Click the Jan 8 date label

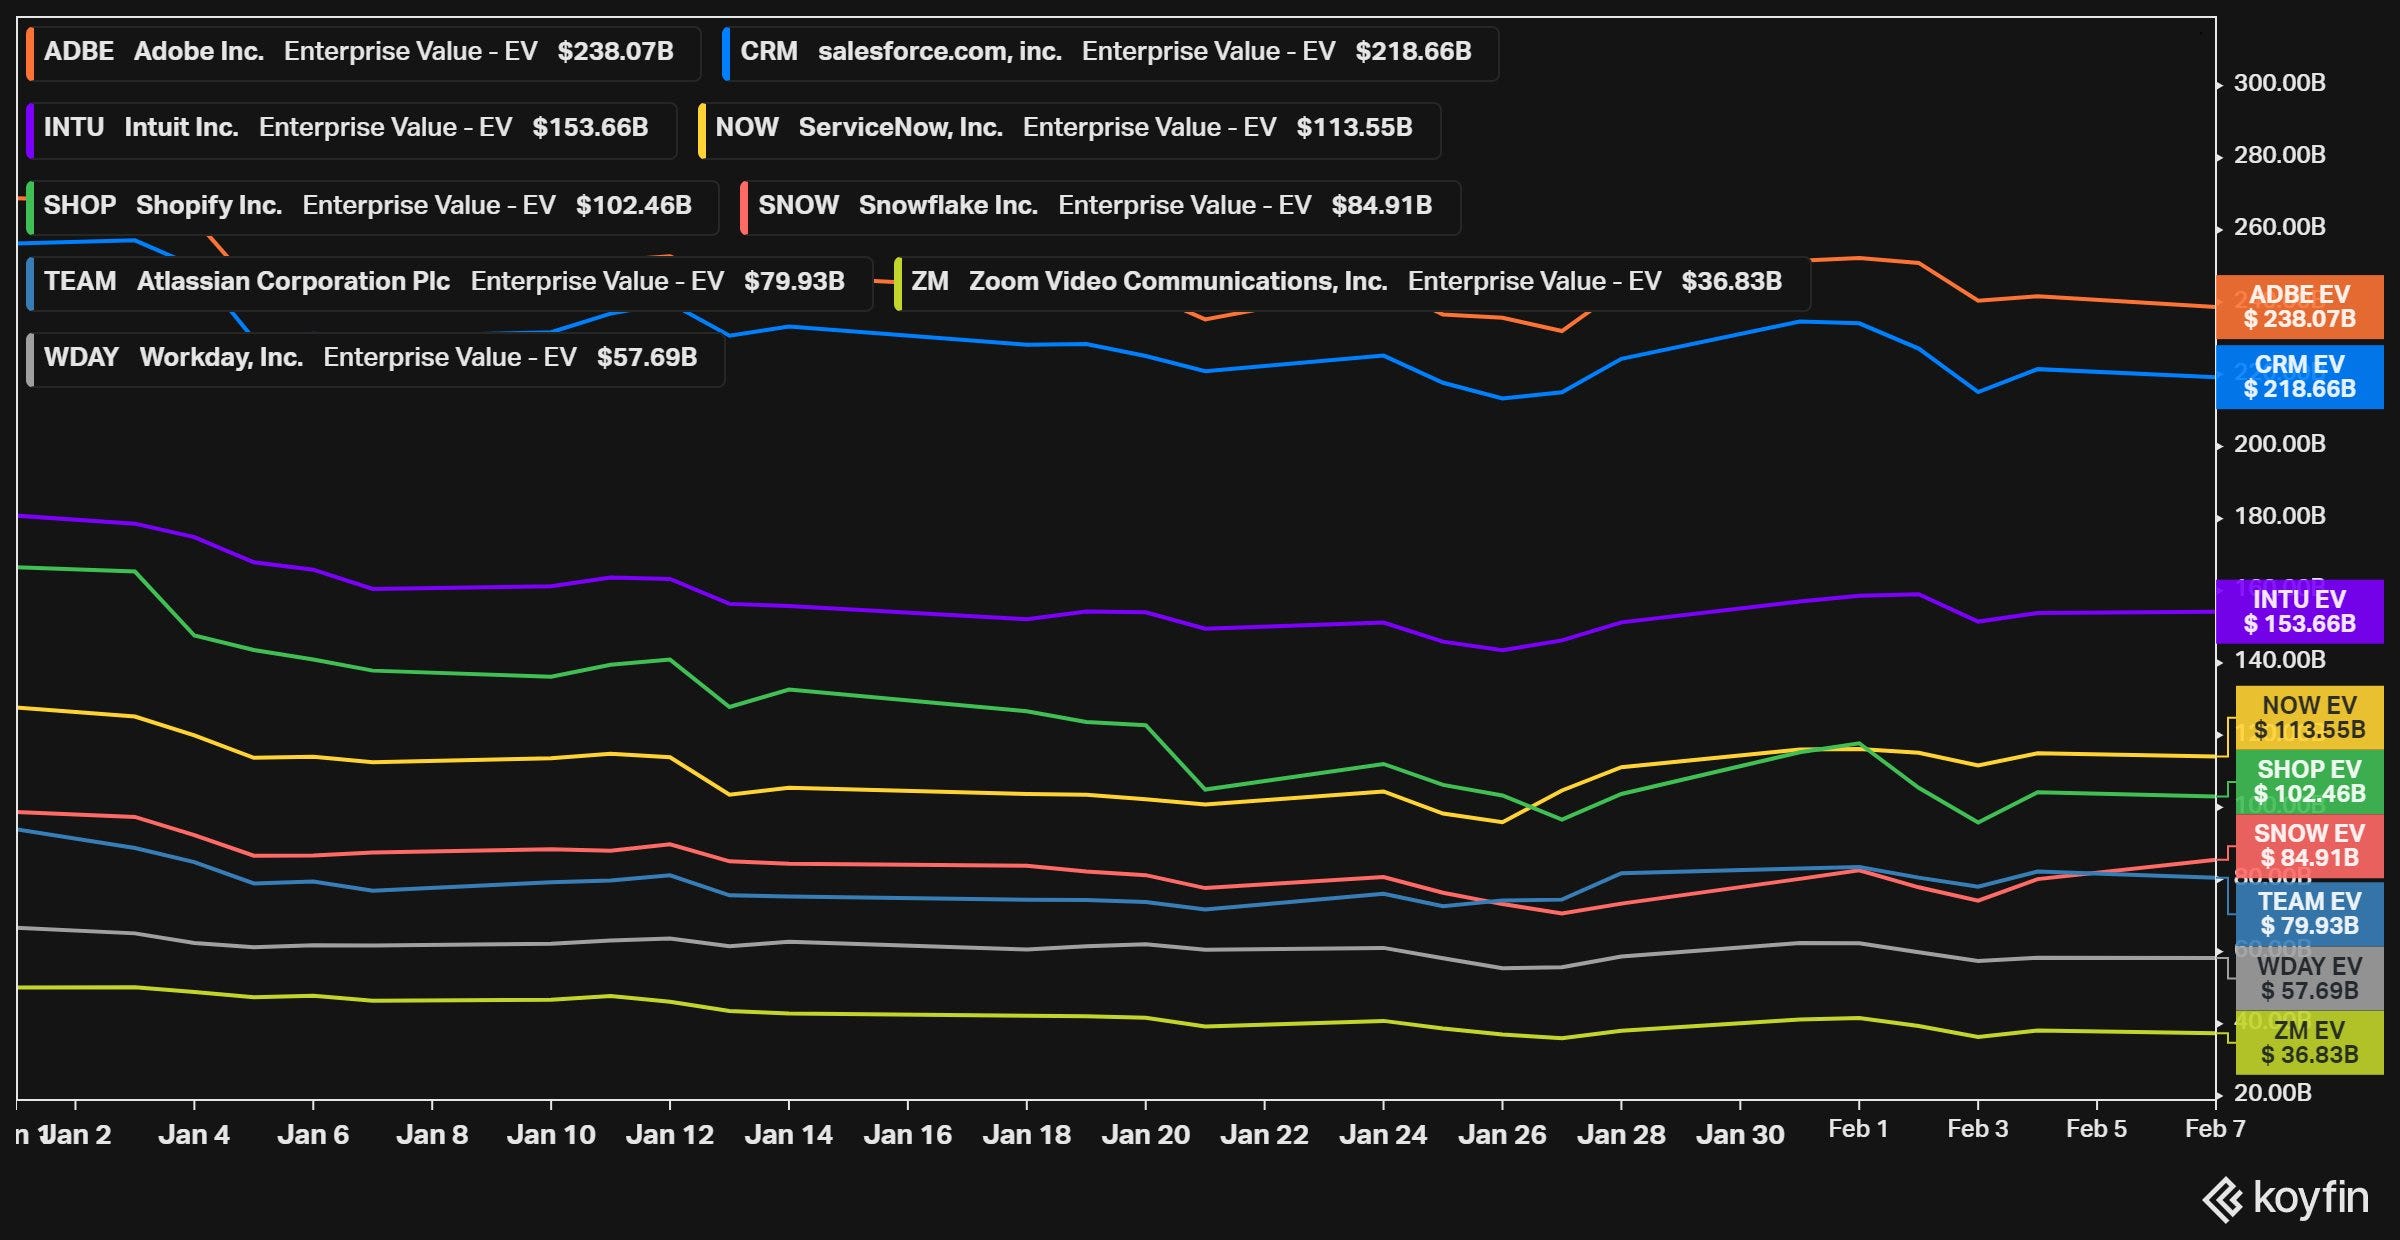click(432, 1135)
